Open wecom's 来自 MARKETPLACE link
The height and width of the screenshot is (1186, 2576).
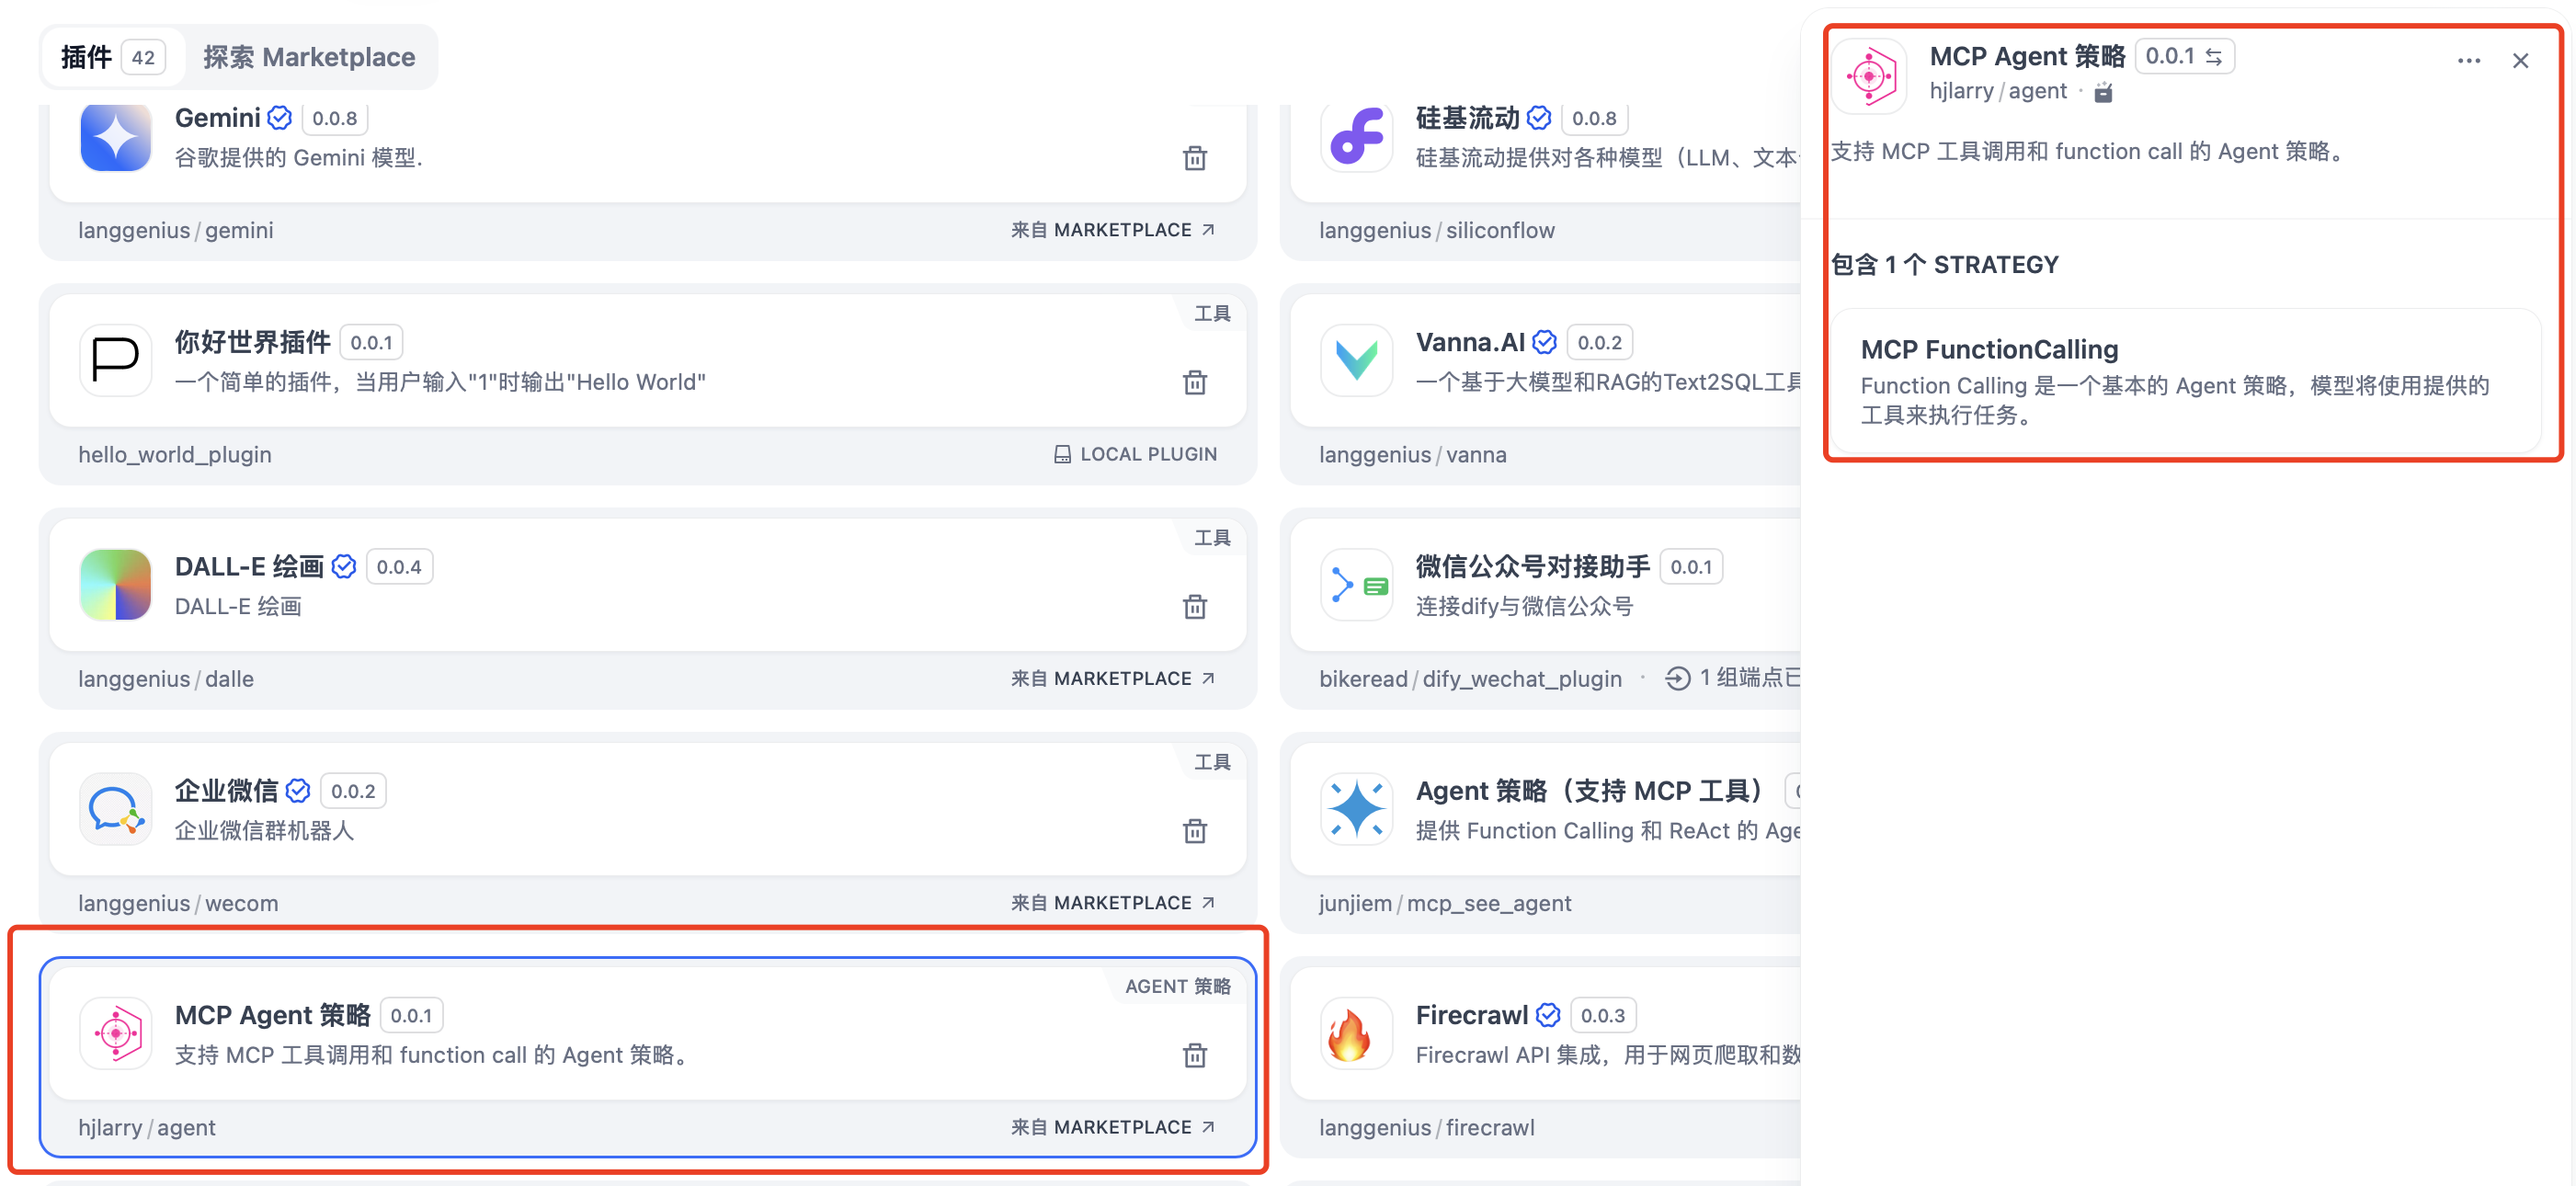[x=1113, y=903]
